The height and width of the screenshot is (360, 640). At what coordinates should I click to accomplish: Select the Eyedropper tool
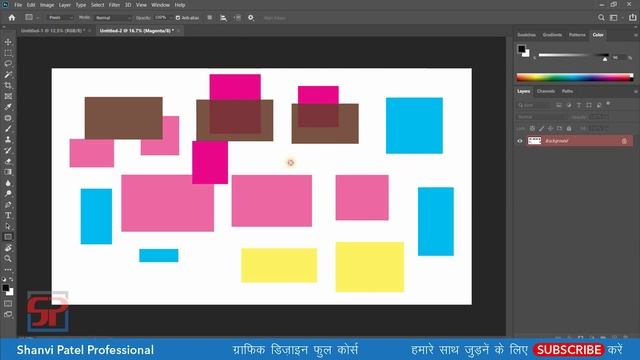pos(8,107)
